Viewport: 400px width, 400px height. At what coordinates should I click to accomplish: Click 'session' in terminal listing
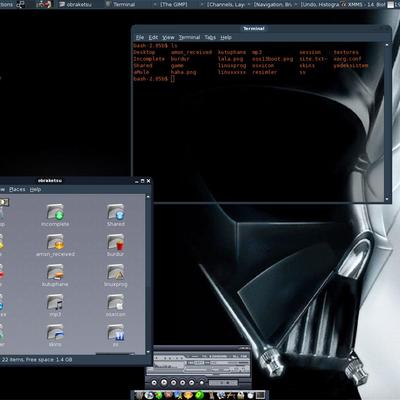click(x=310, y=52)
